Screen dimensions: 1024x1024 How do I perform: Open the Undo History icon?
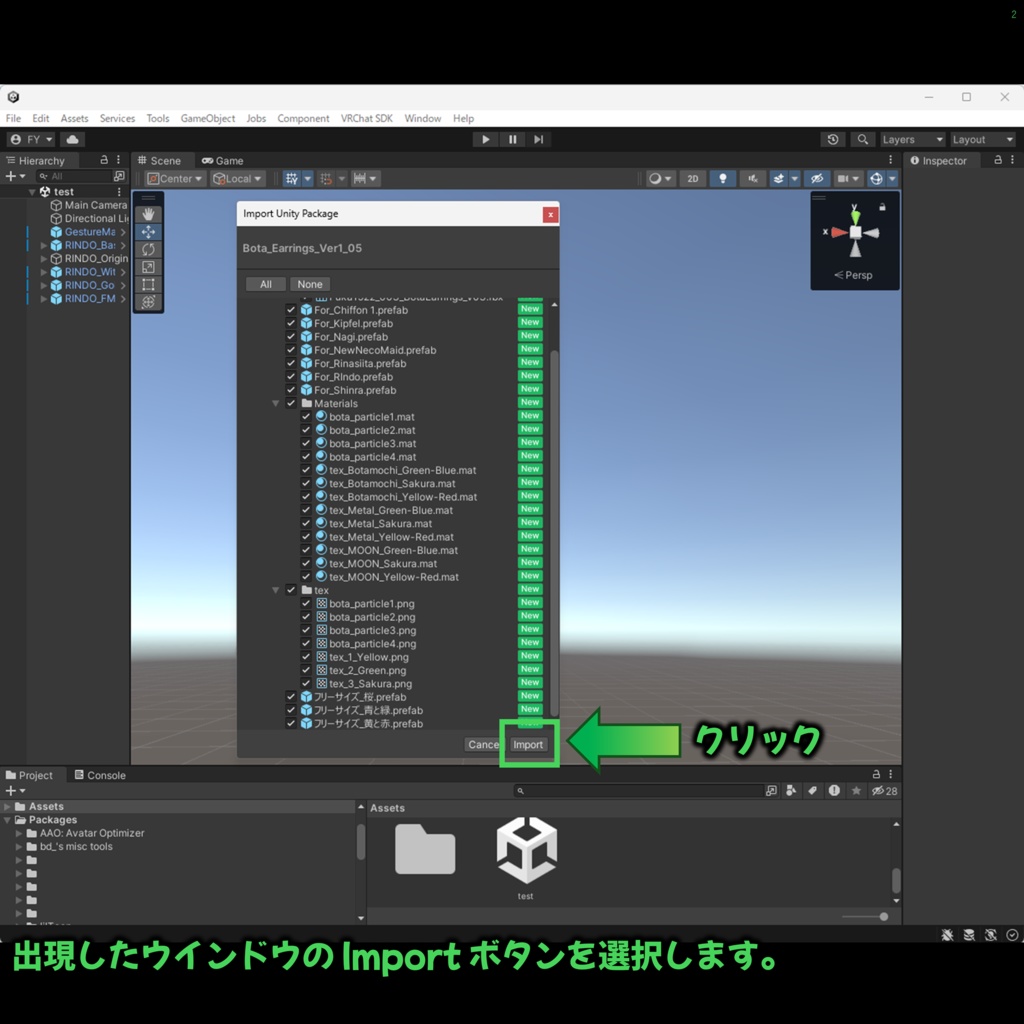click(833, 139)
